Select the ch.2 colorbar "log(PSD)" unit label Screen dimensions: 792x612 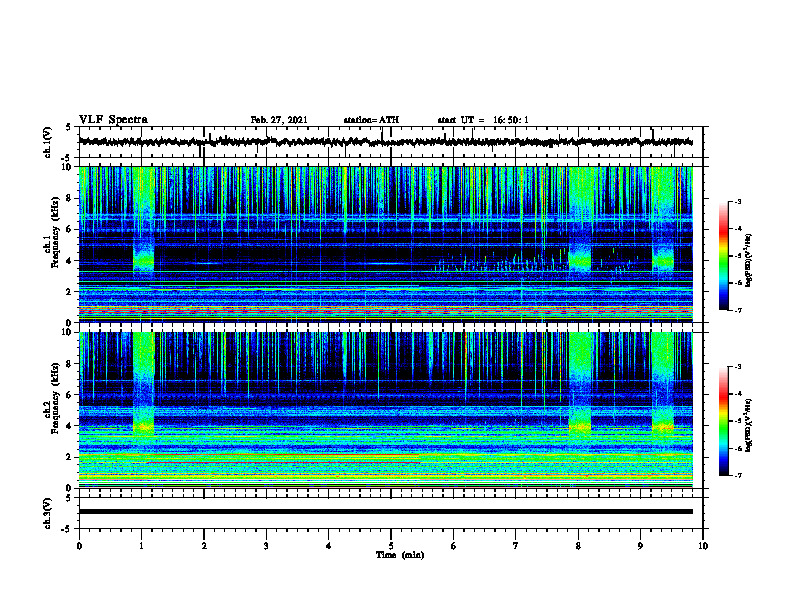(749, 425)
